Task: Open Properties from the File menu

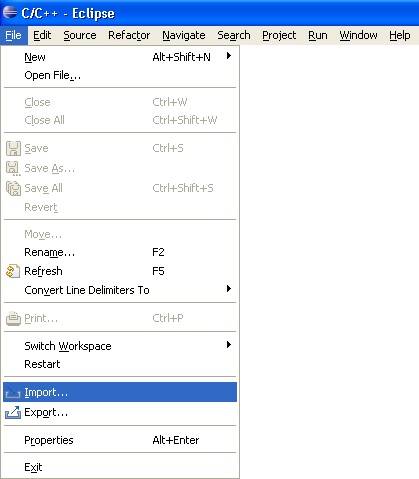Action: pyautogui.click(x=120, y=440)
